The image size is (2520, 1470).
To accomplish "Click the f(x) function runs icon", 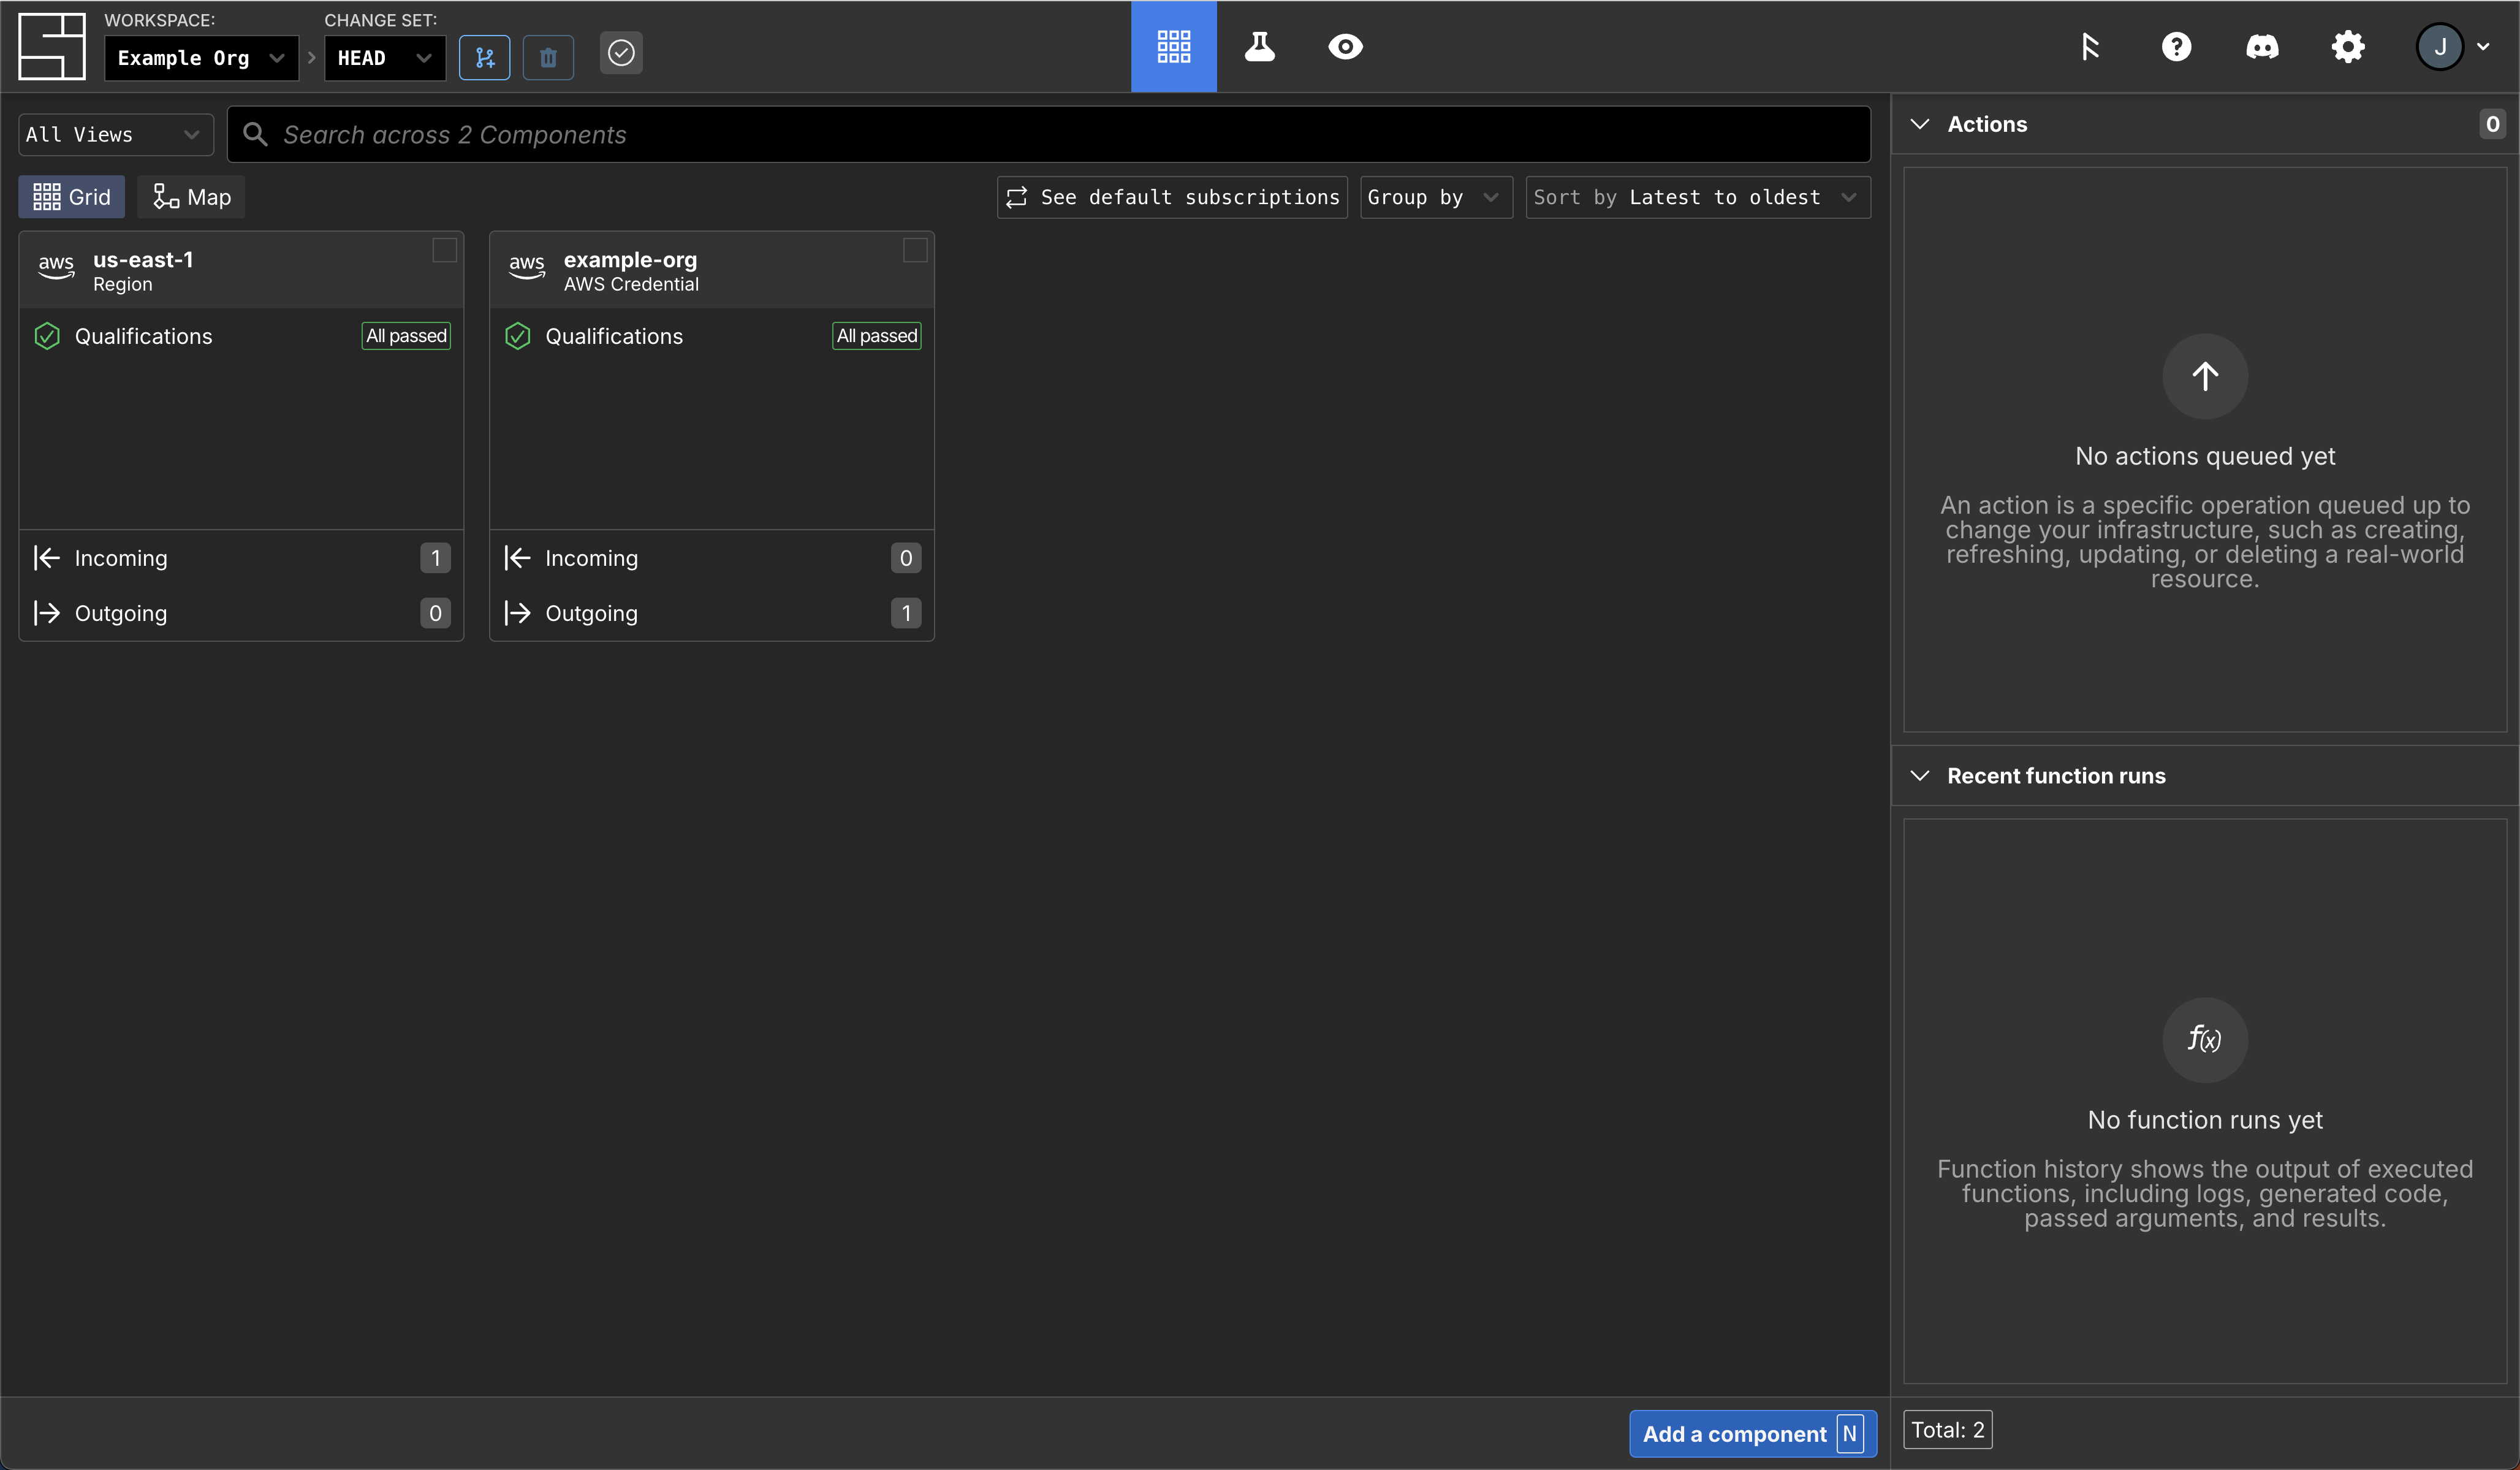I will pyautogui.click(x=2205, y=1040).
